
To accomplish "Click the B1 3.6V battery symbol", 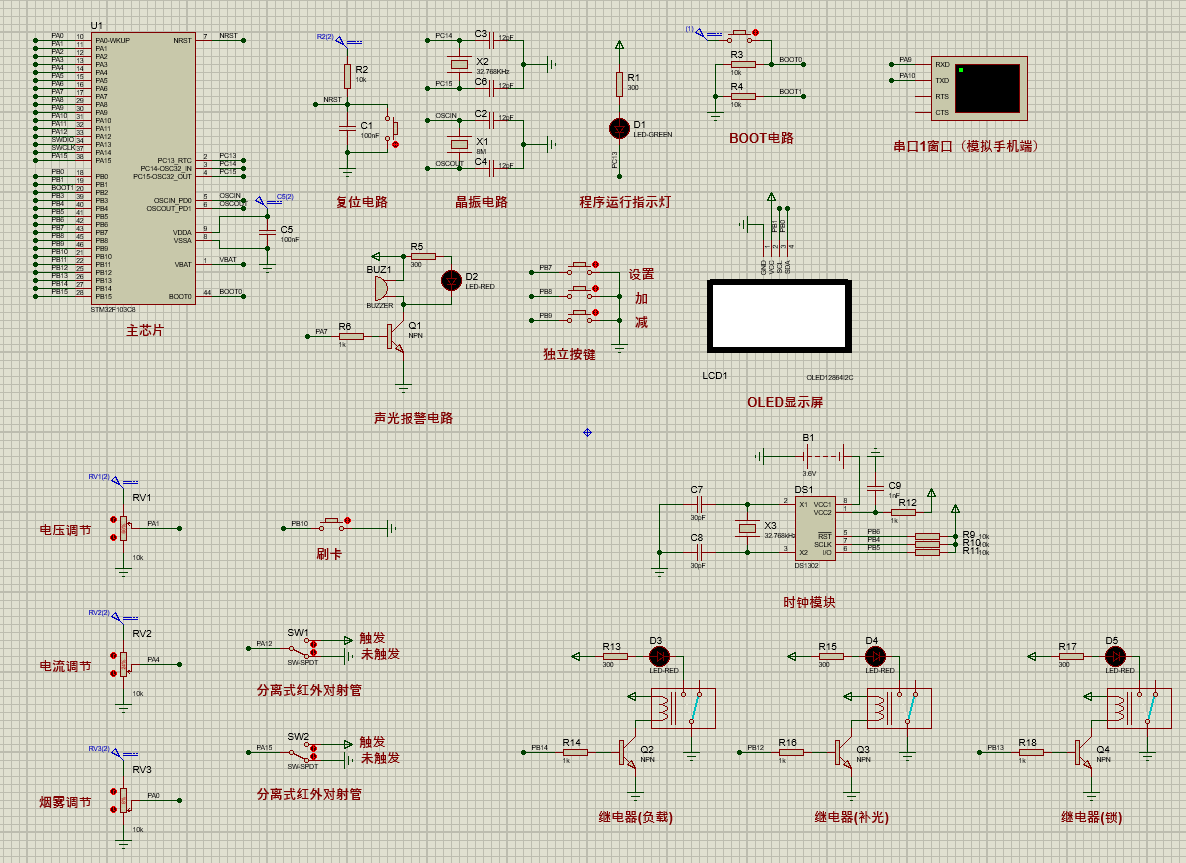I will pyautogui.click(x=824, y=457).
